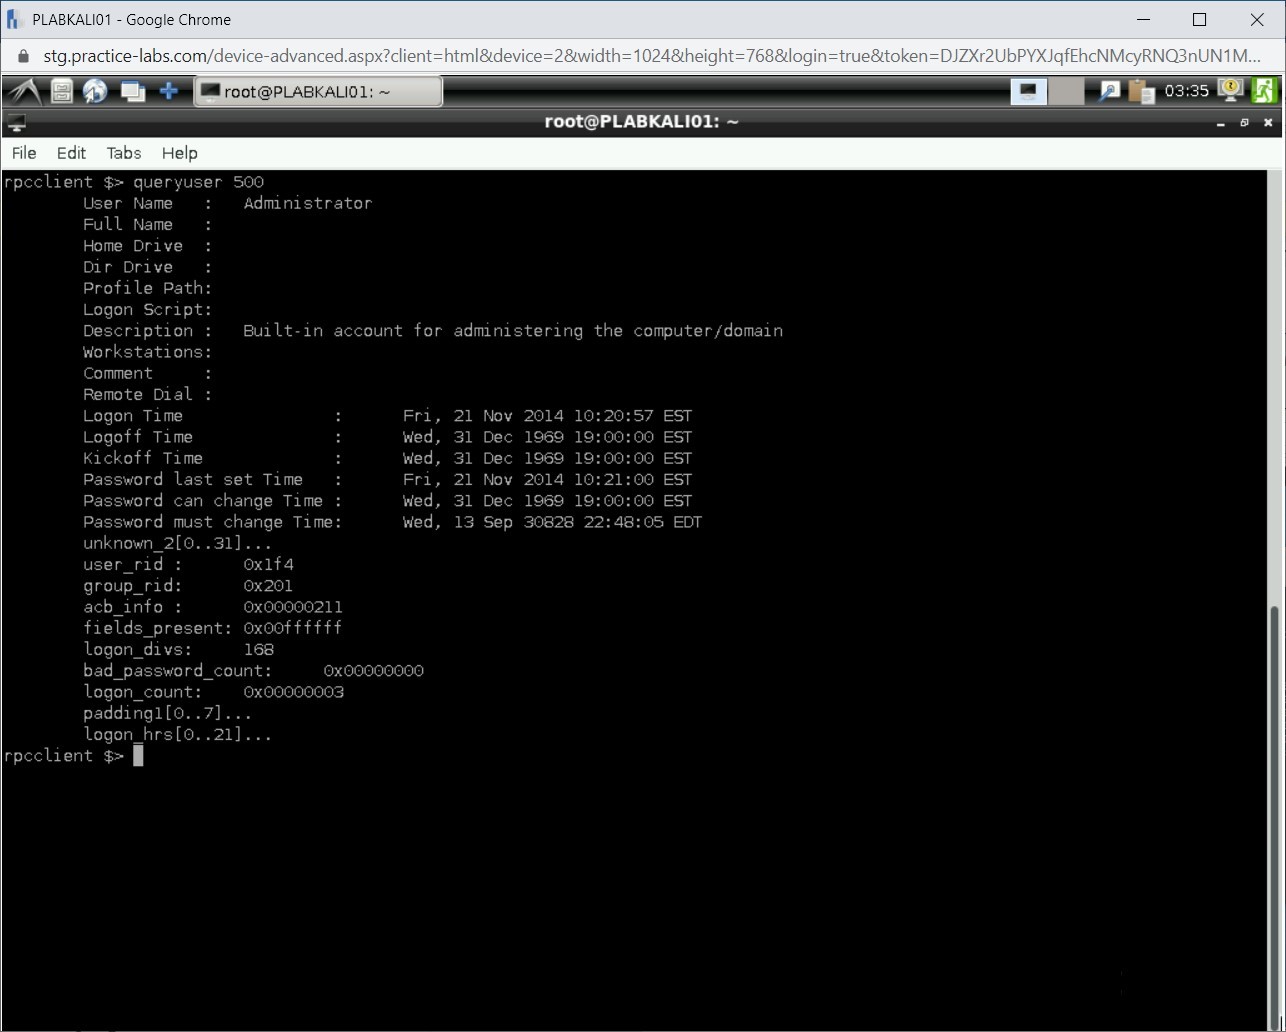The image size is (1286, 1032).
Task: Open the Tabs menu
Action: click(x=124, y=153)
